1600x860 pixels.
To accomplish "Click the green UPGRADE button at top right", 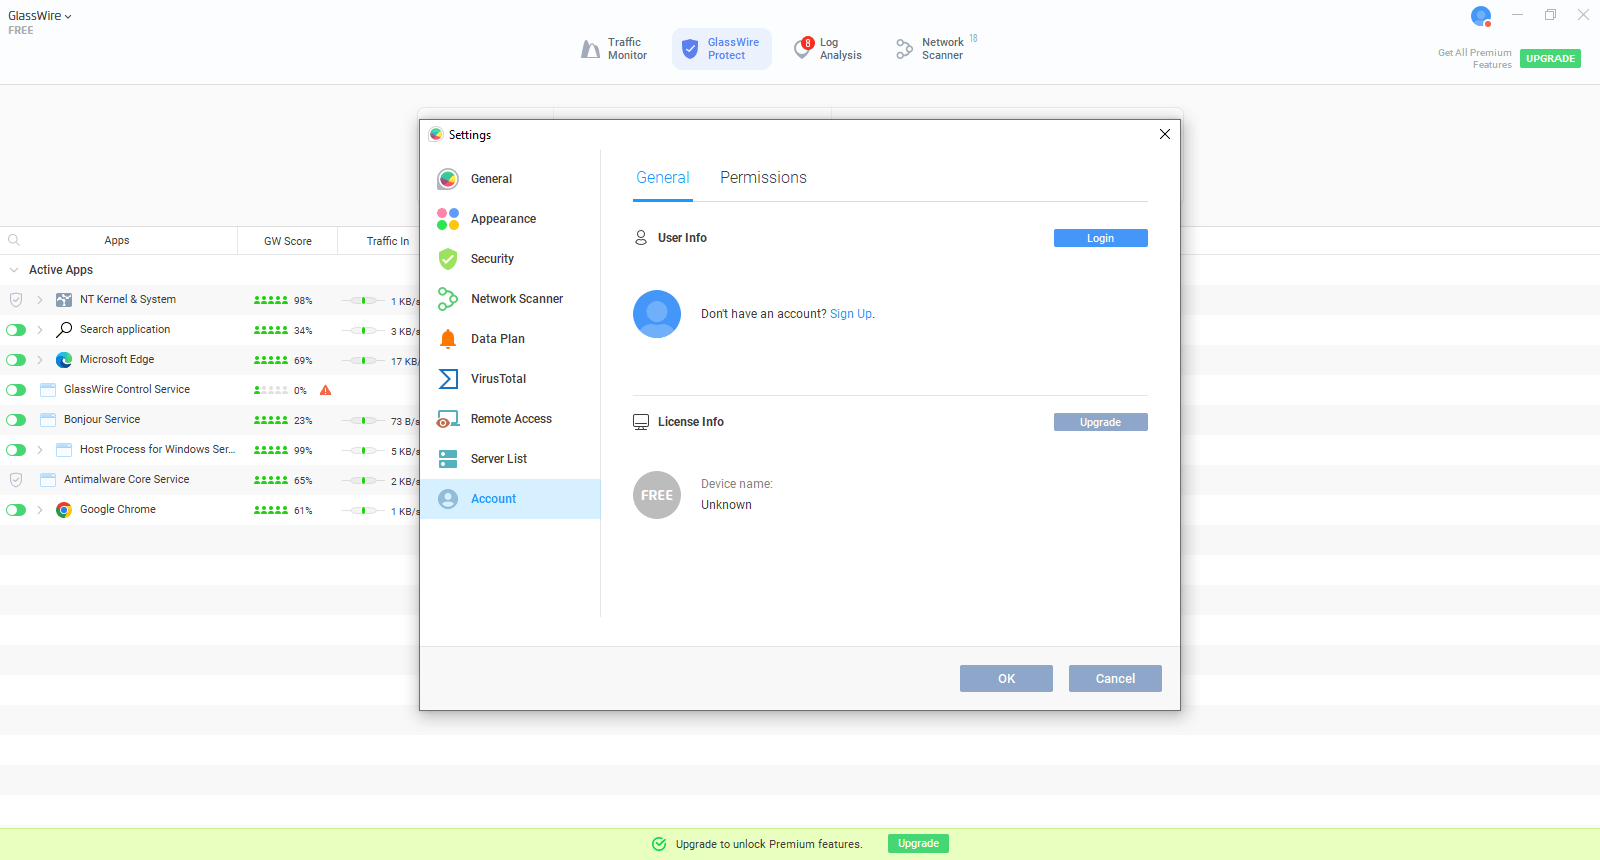I will [1550, 59].
